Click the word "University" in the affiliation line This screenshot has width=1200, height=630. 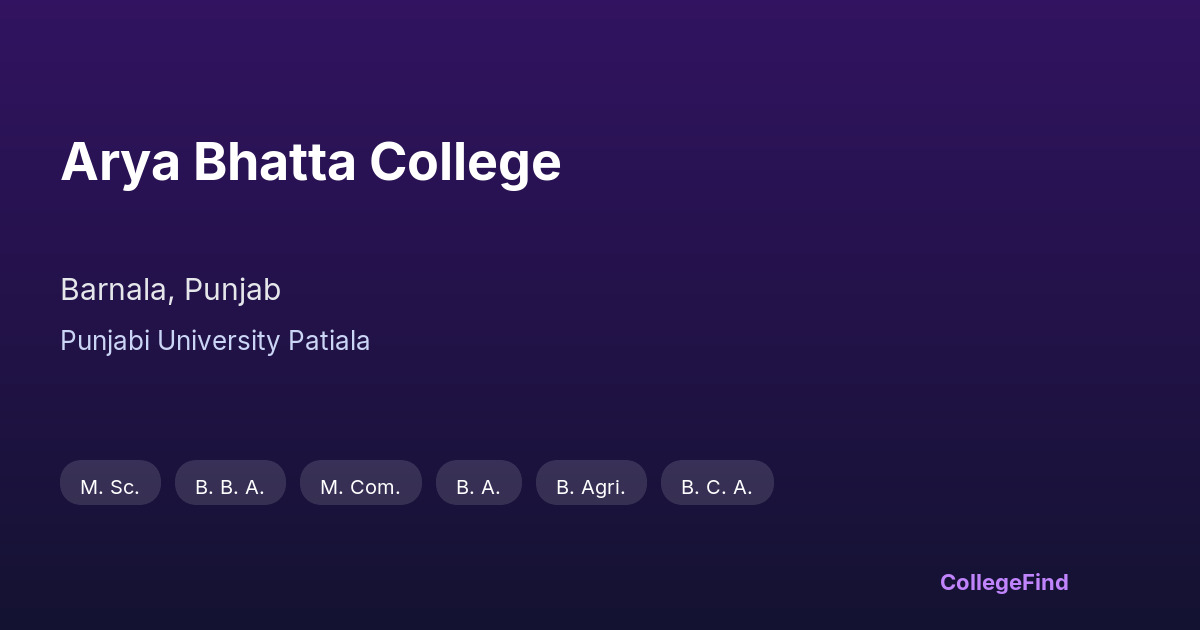pos(219,341)
